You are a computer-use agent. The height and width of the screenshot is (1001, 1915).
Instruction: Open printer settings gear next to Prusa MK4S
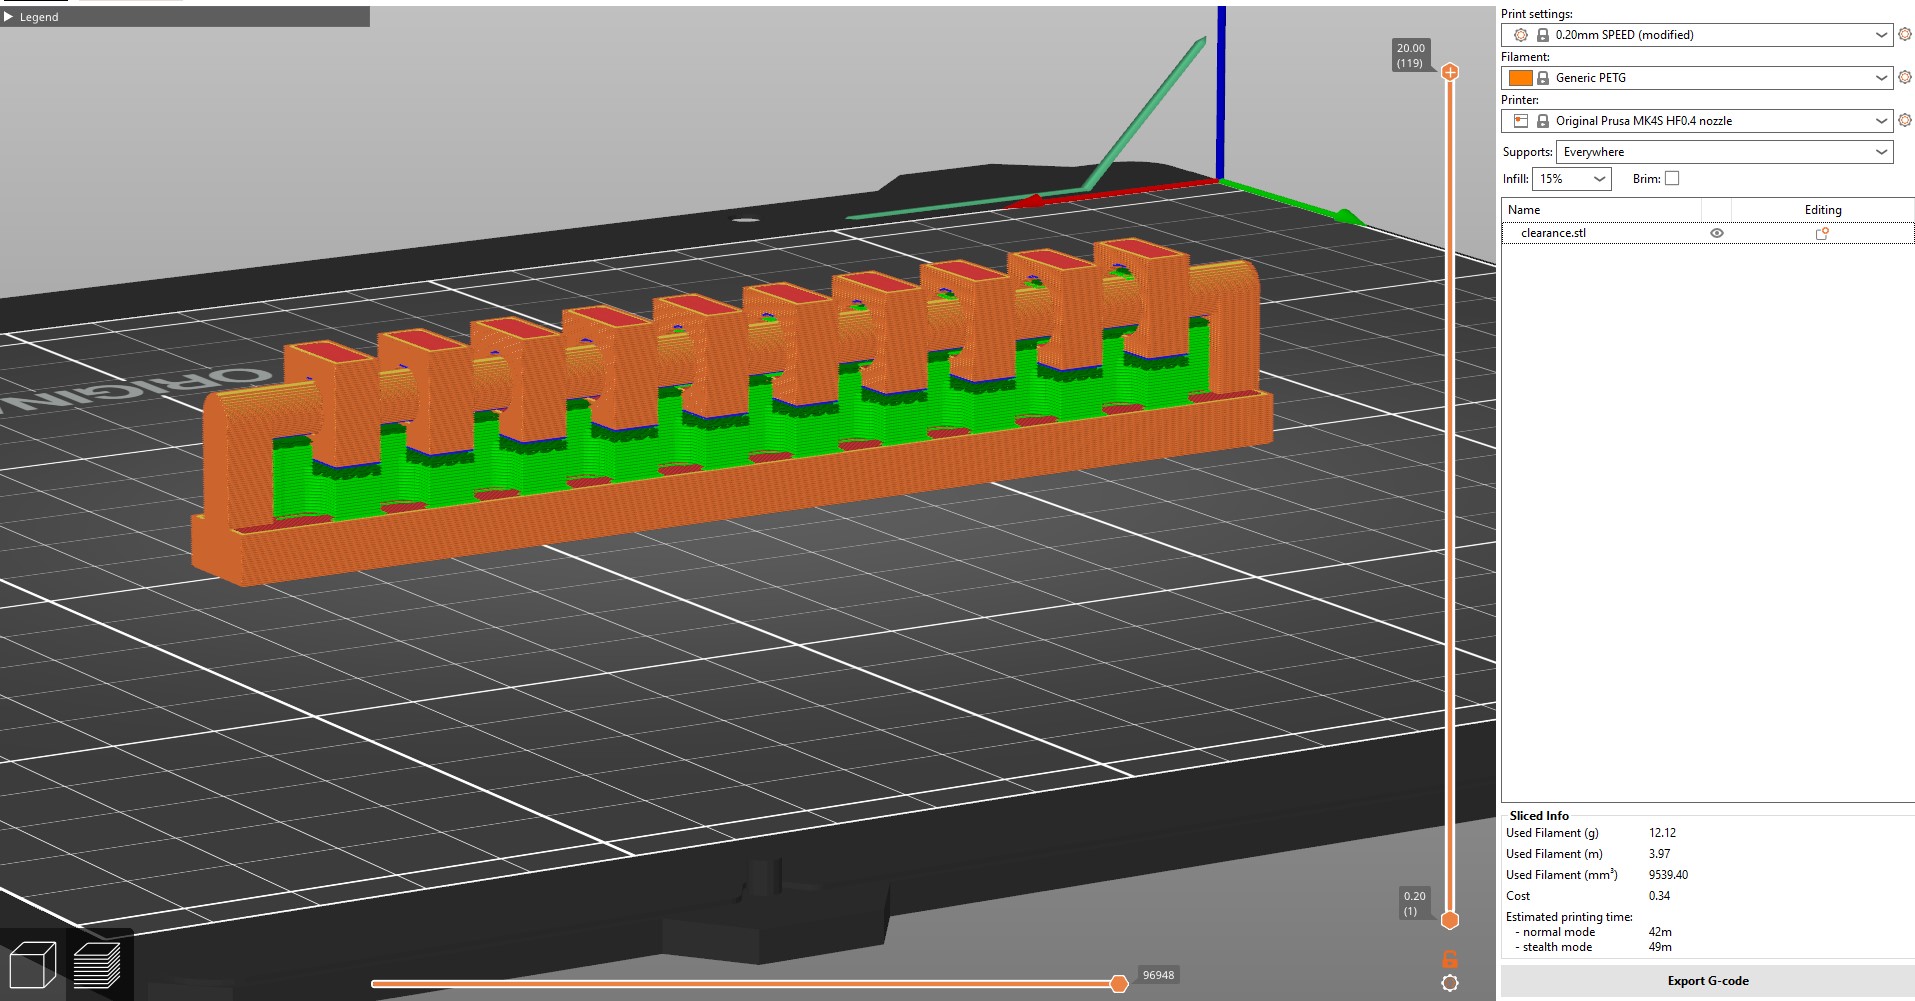1904,120
